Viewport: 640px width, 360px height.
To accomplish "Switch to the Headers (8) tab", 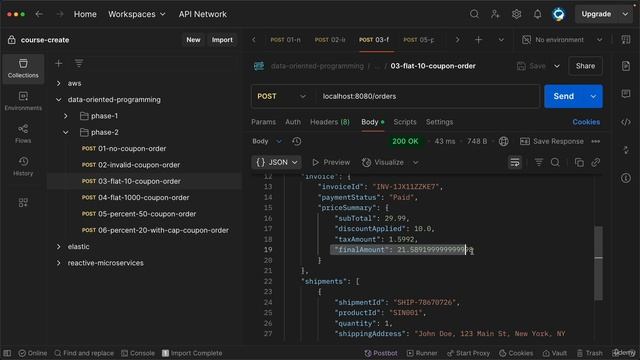I will point(330,122).
